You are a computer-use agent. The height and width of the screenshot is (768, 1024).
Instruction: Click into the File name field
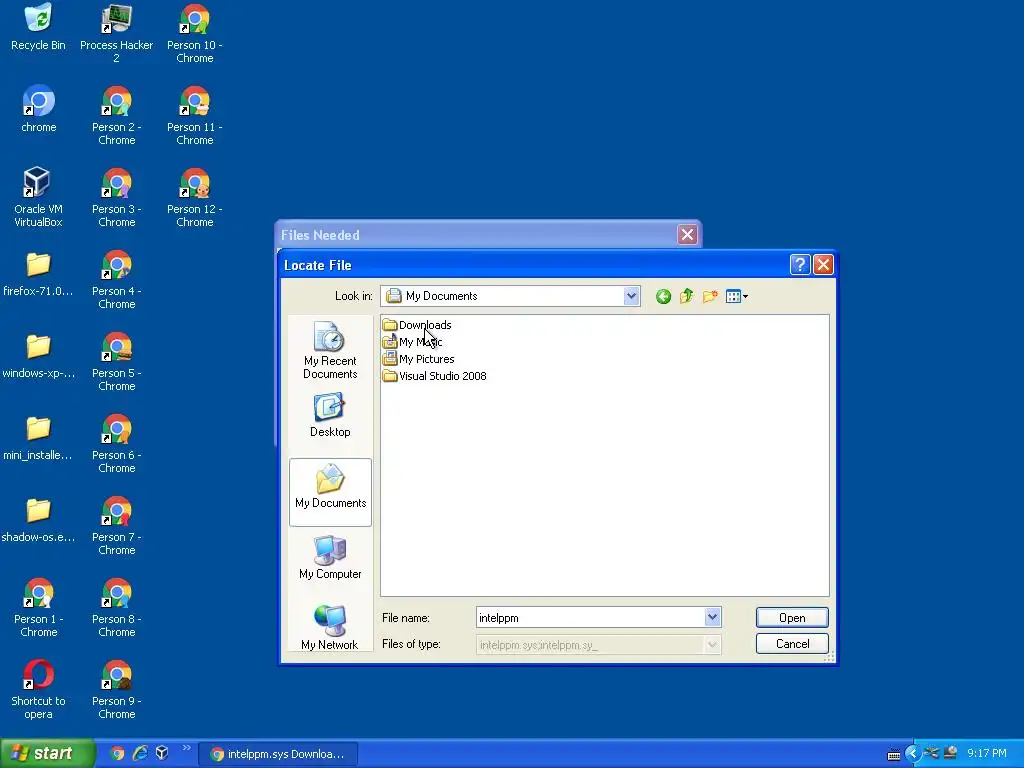[590, 617]
